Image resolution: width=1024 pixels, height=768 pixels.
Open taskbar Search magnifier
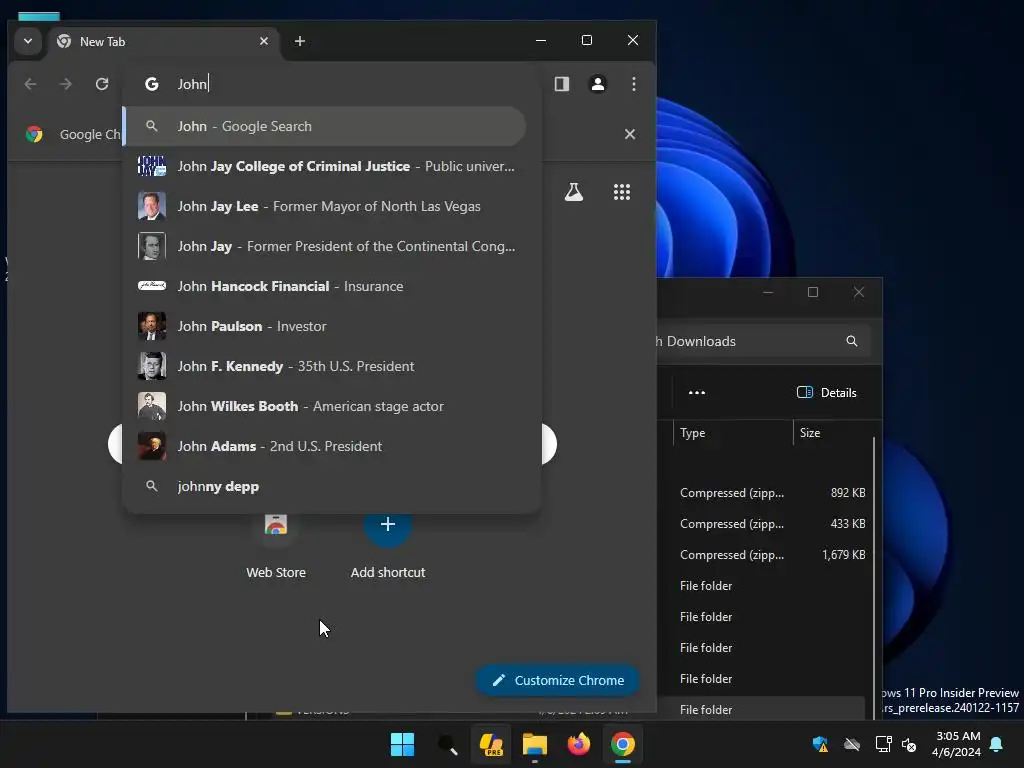point(447,744)
